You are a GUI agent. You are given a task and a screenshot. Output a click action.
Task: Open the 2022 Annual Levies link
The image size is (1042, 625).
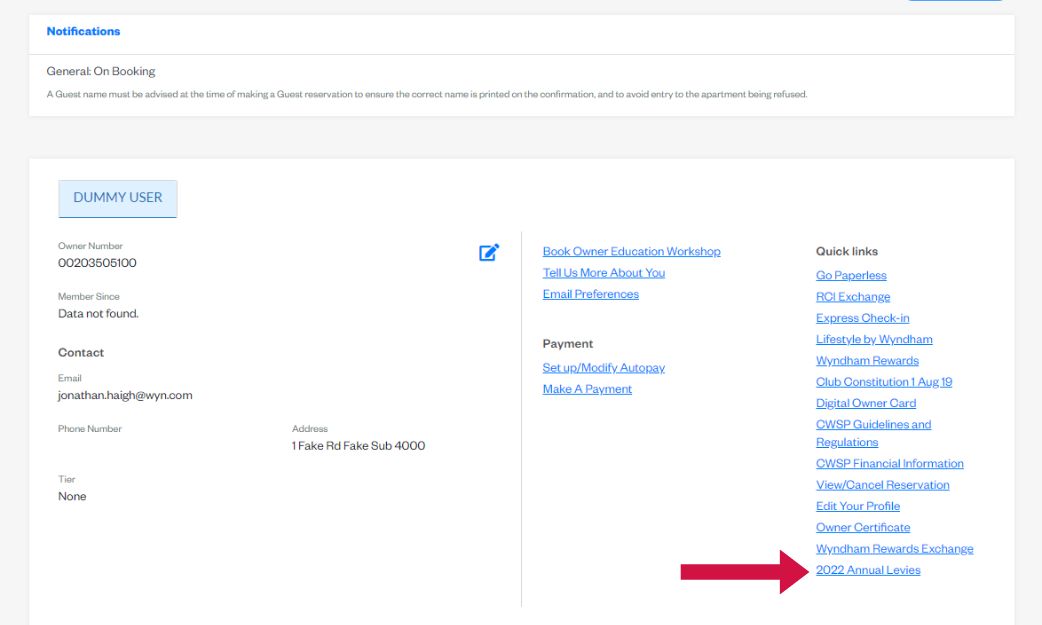(868, 570)
